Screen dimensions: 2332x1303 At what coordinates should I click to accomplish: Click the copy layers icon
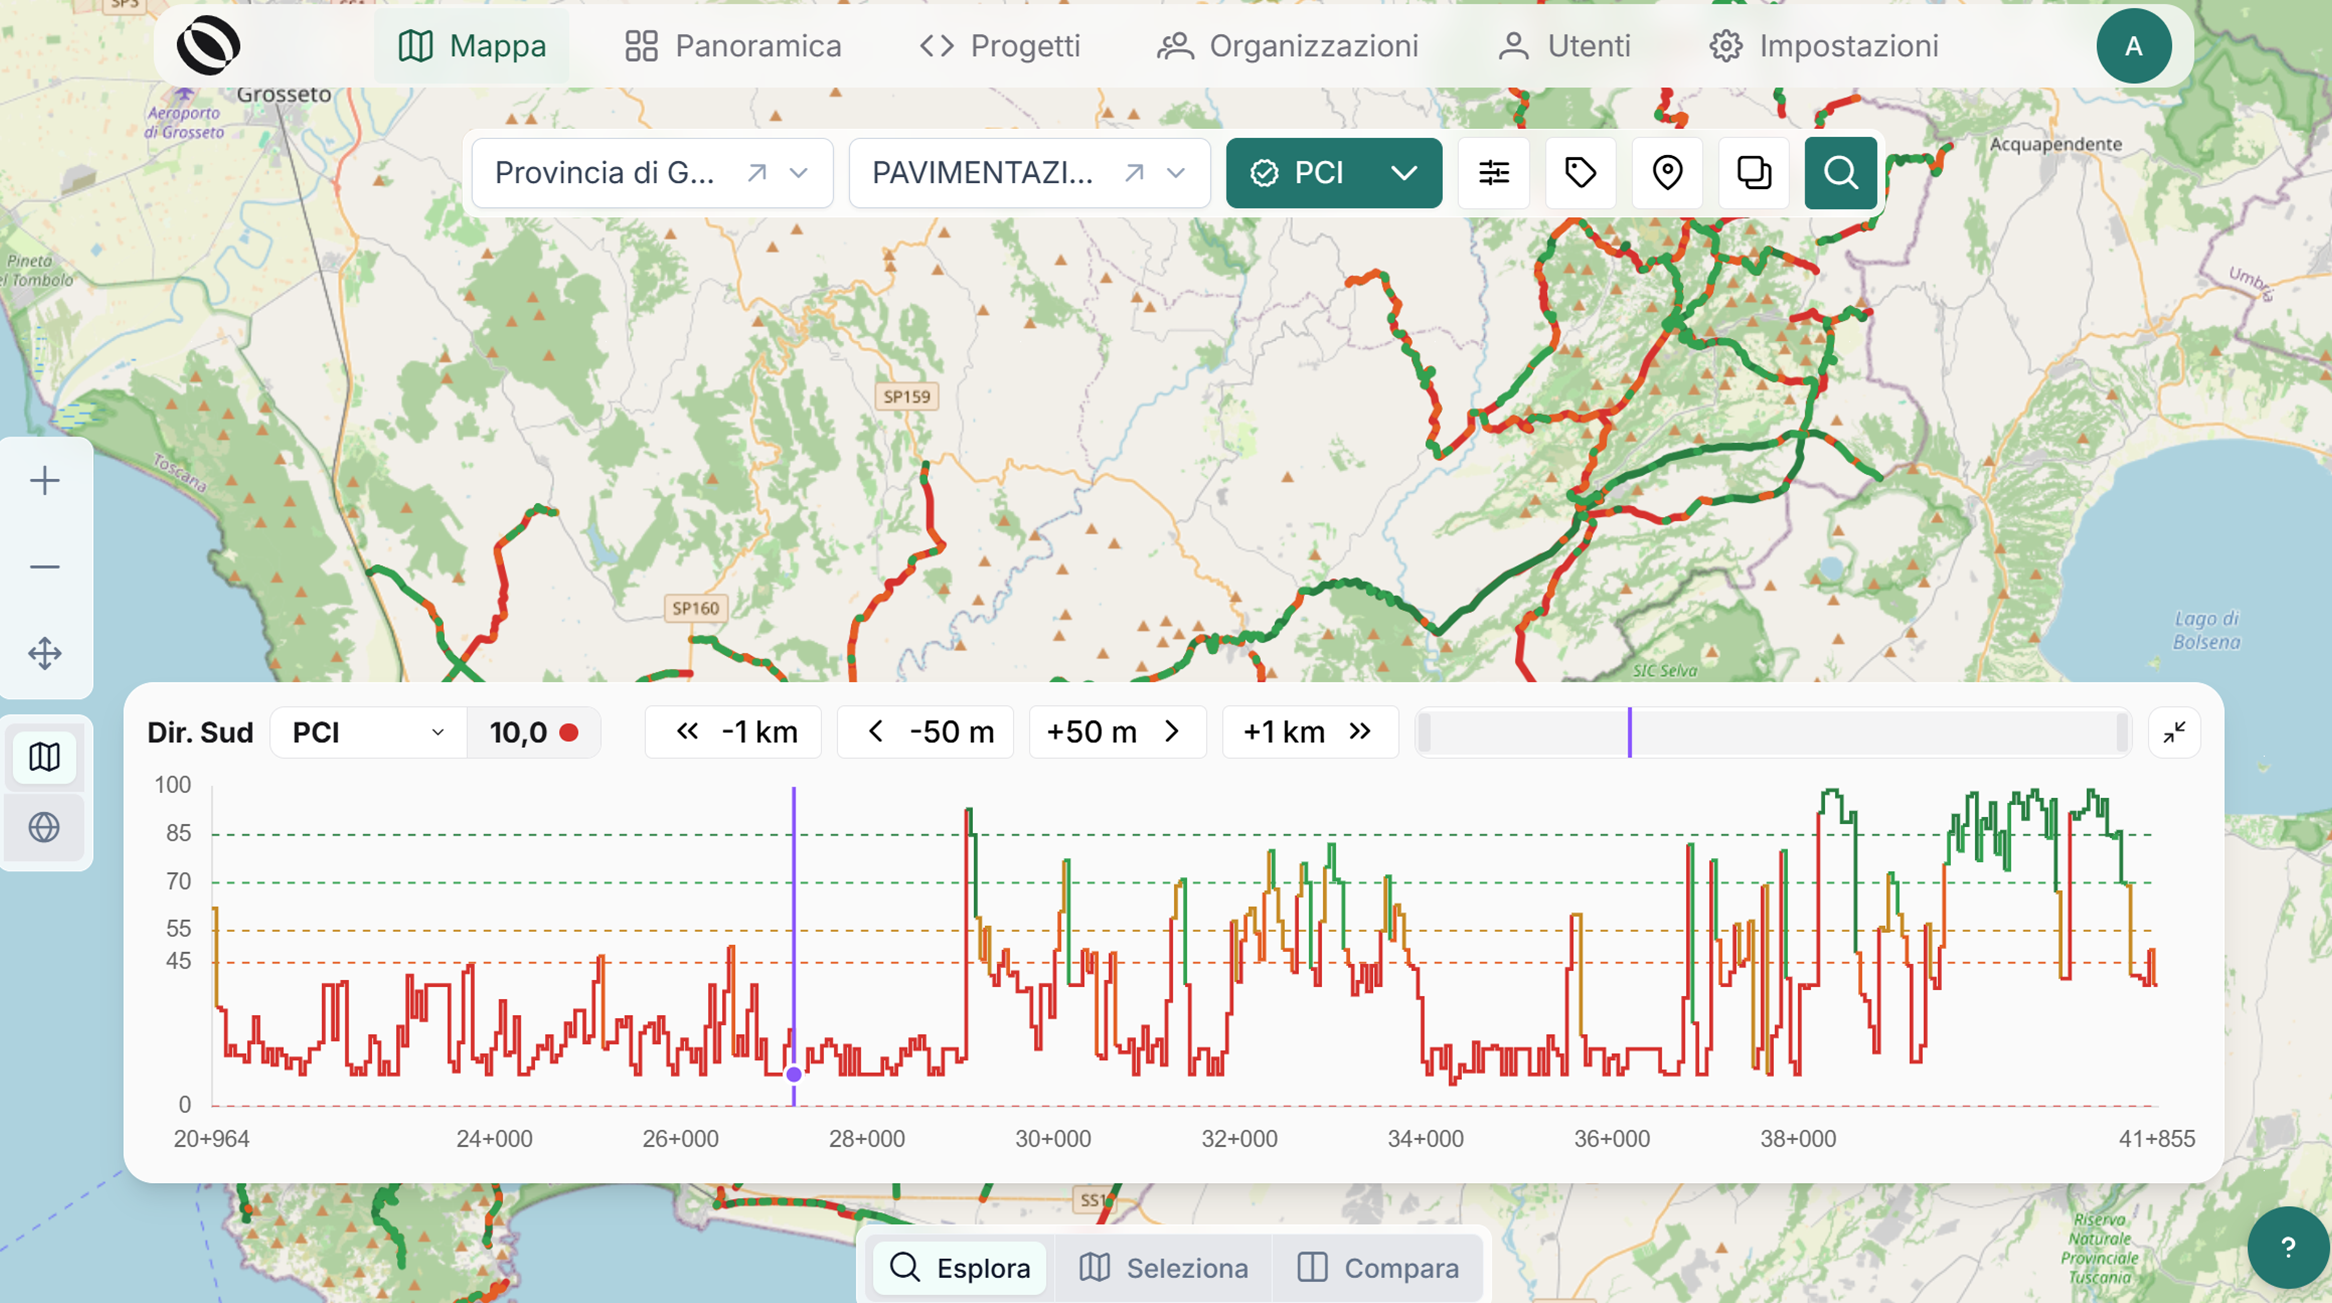pyautogui.click(x=1754, y=173)
